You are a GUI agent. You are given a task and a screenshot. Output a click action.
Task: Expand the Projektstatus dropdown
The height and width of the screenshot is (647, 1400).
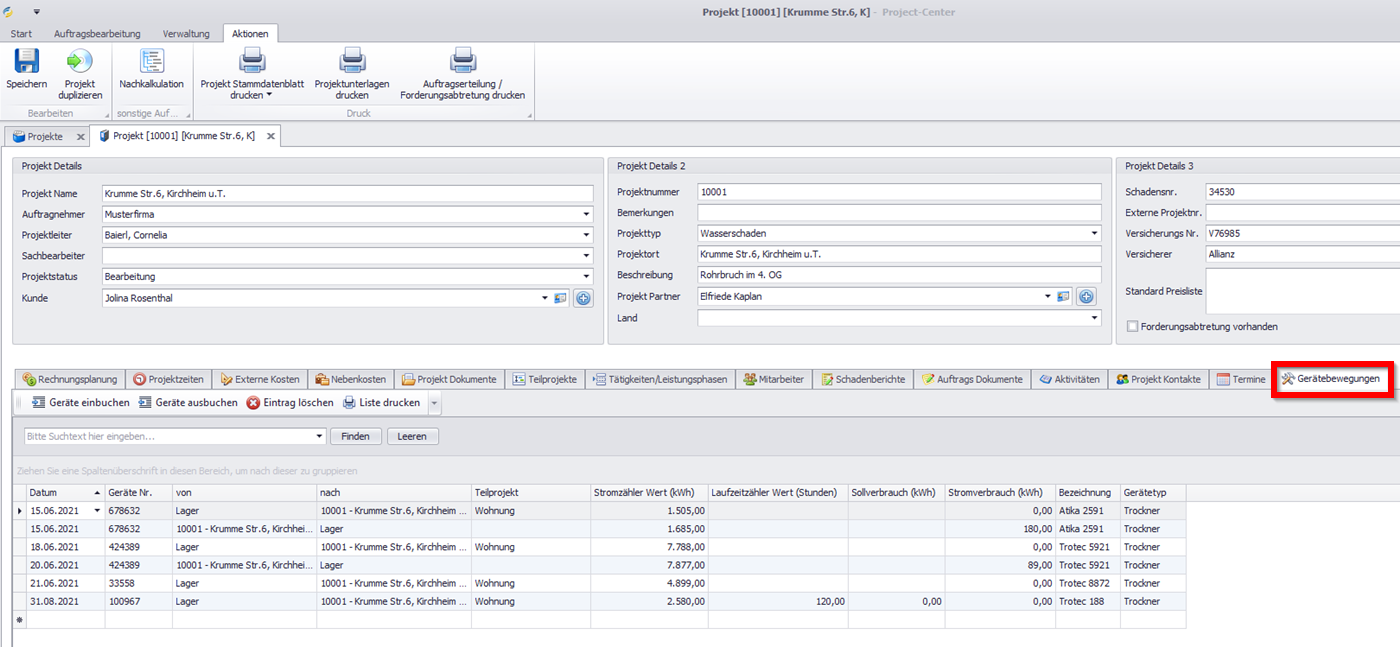click(x=586, y=277)
